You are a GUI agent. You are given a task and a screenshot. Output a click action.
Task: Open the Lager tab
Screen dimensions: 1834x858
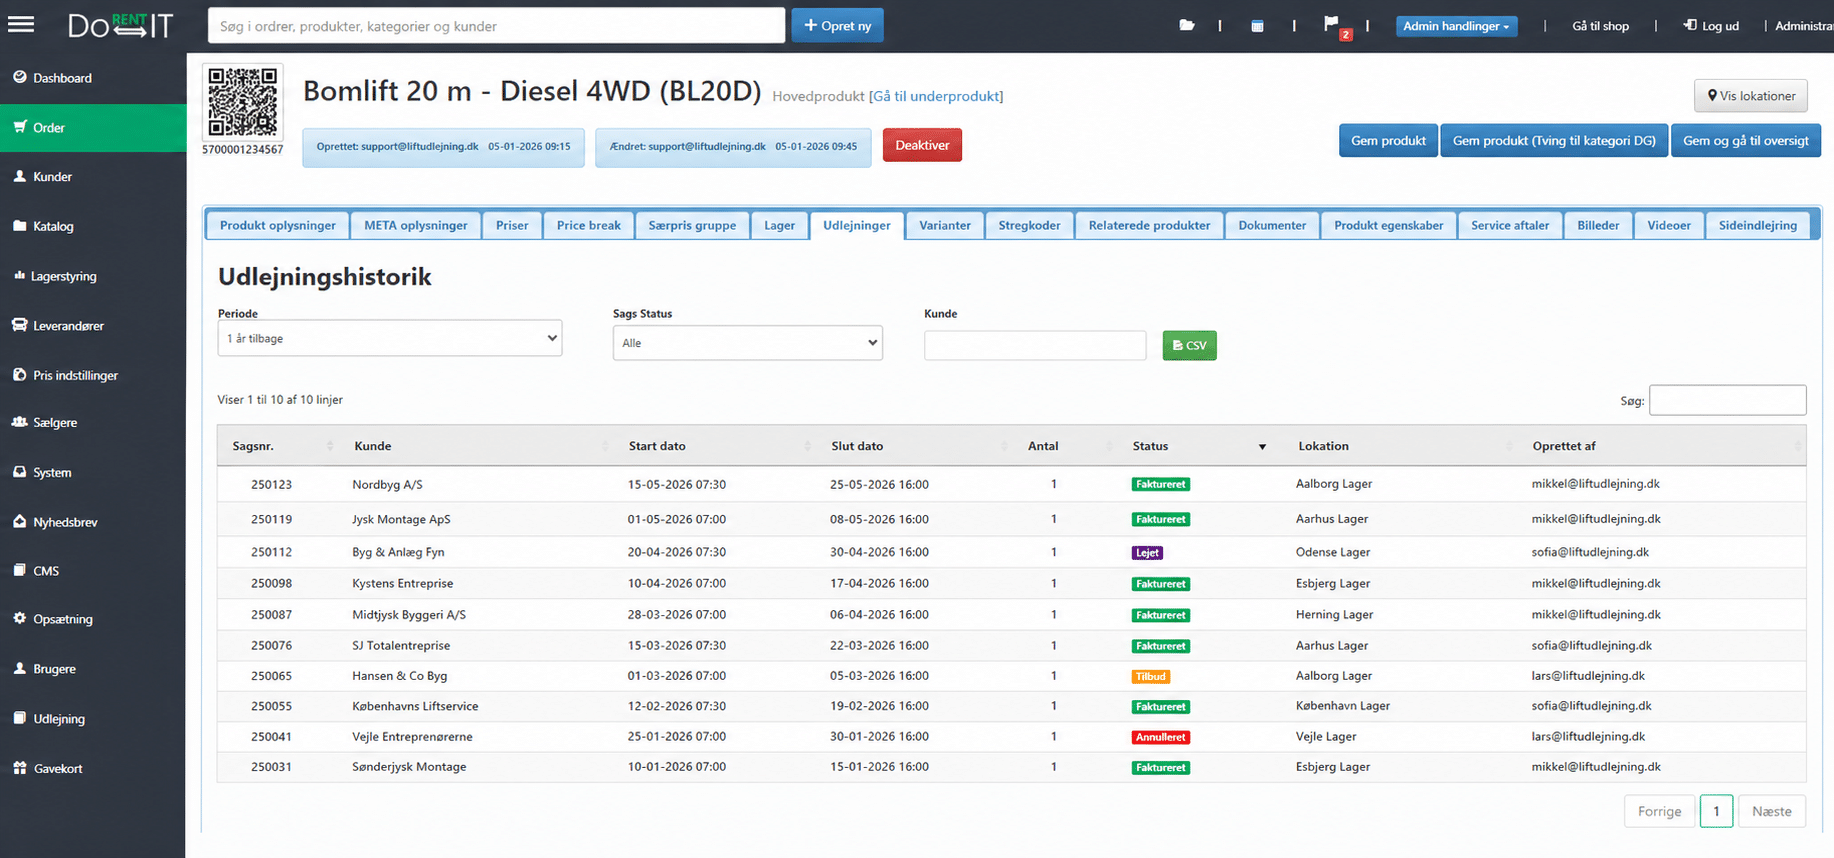pos(780,226)
